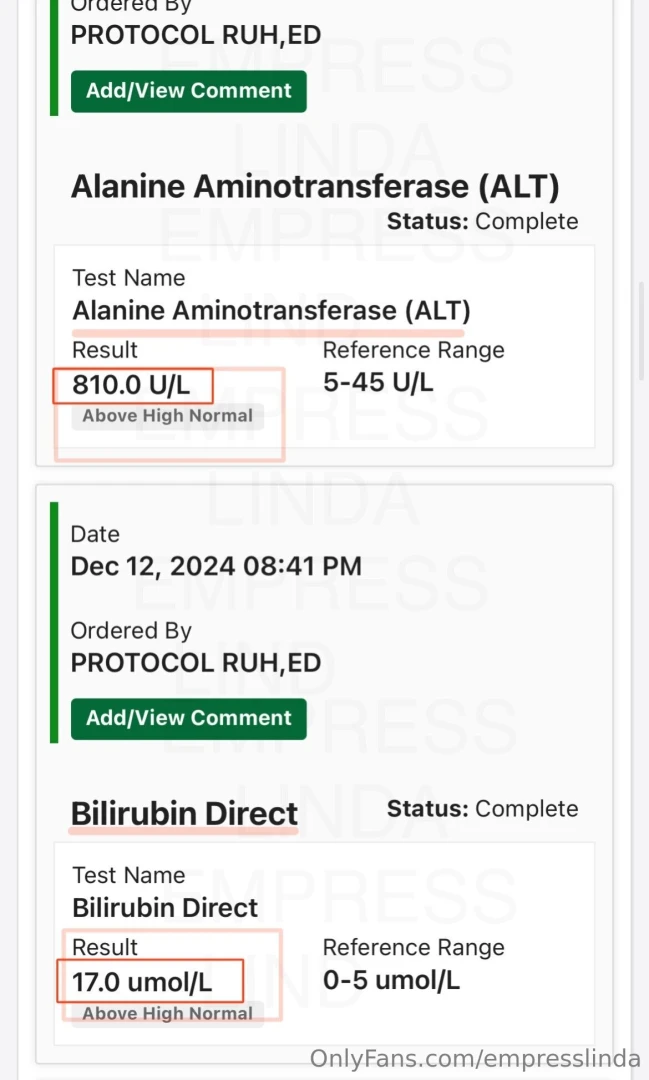Click the Above High Normal flag under ALT
The width and height of the screenshot is (649, 1080).
(167, 415)
